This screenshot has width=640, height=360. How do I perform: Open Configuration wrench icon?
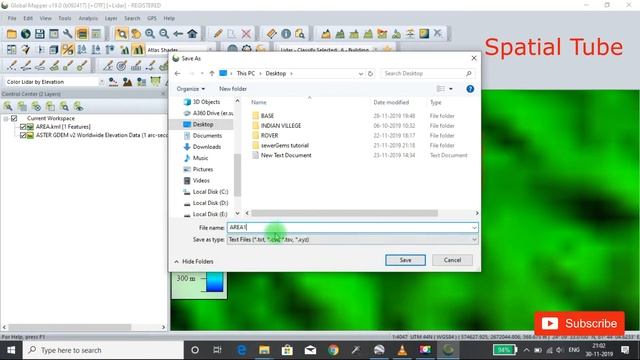[x=68, y=34]
